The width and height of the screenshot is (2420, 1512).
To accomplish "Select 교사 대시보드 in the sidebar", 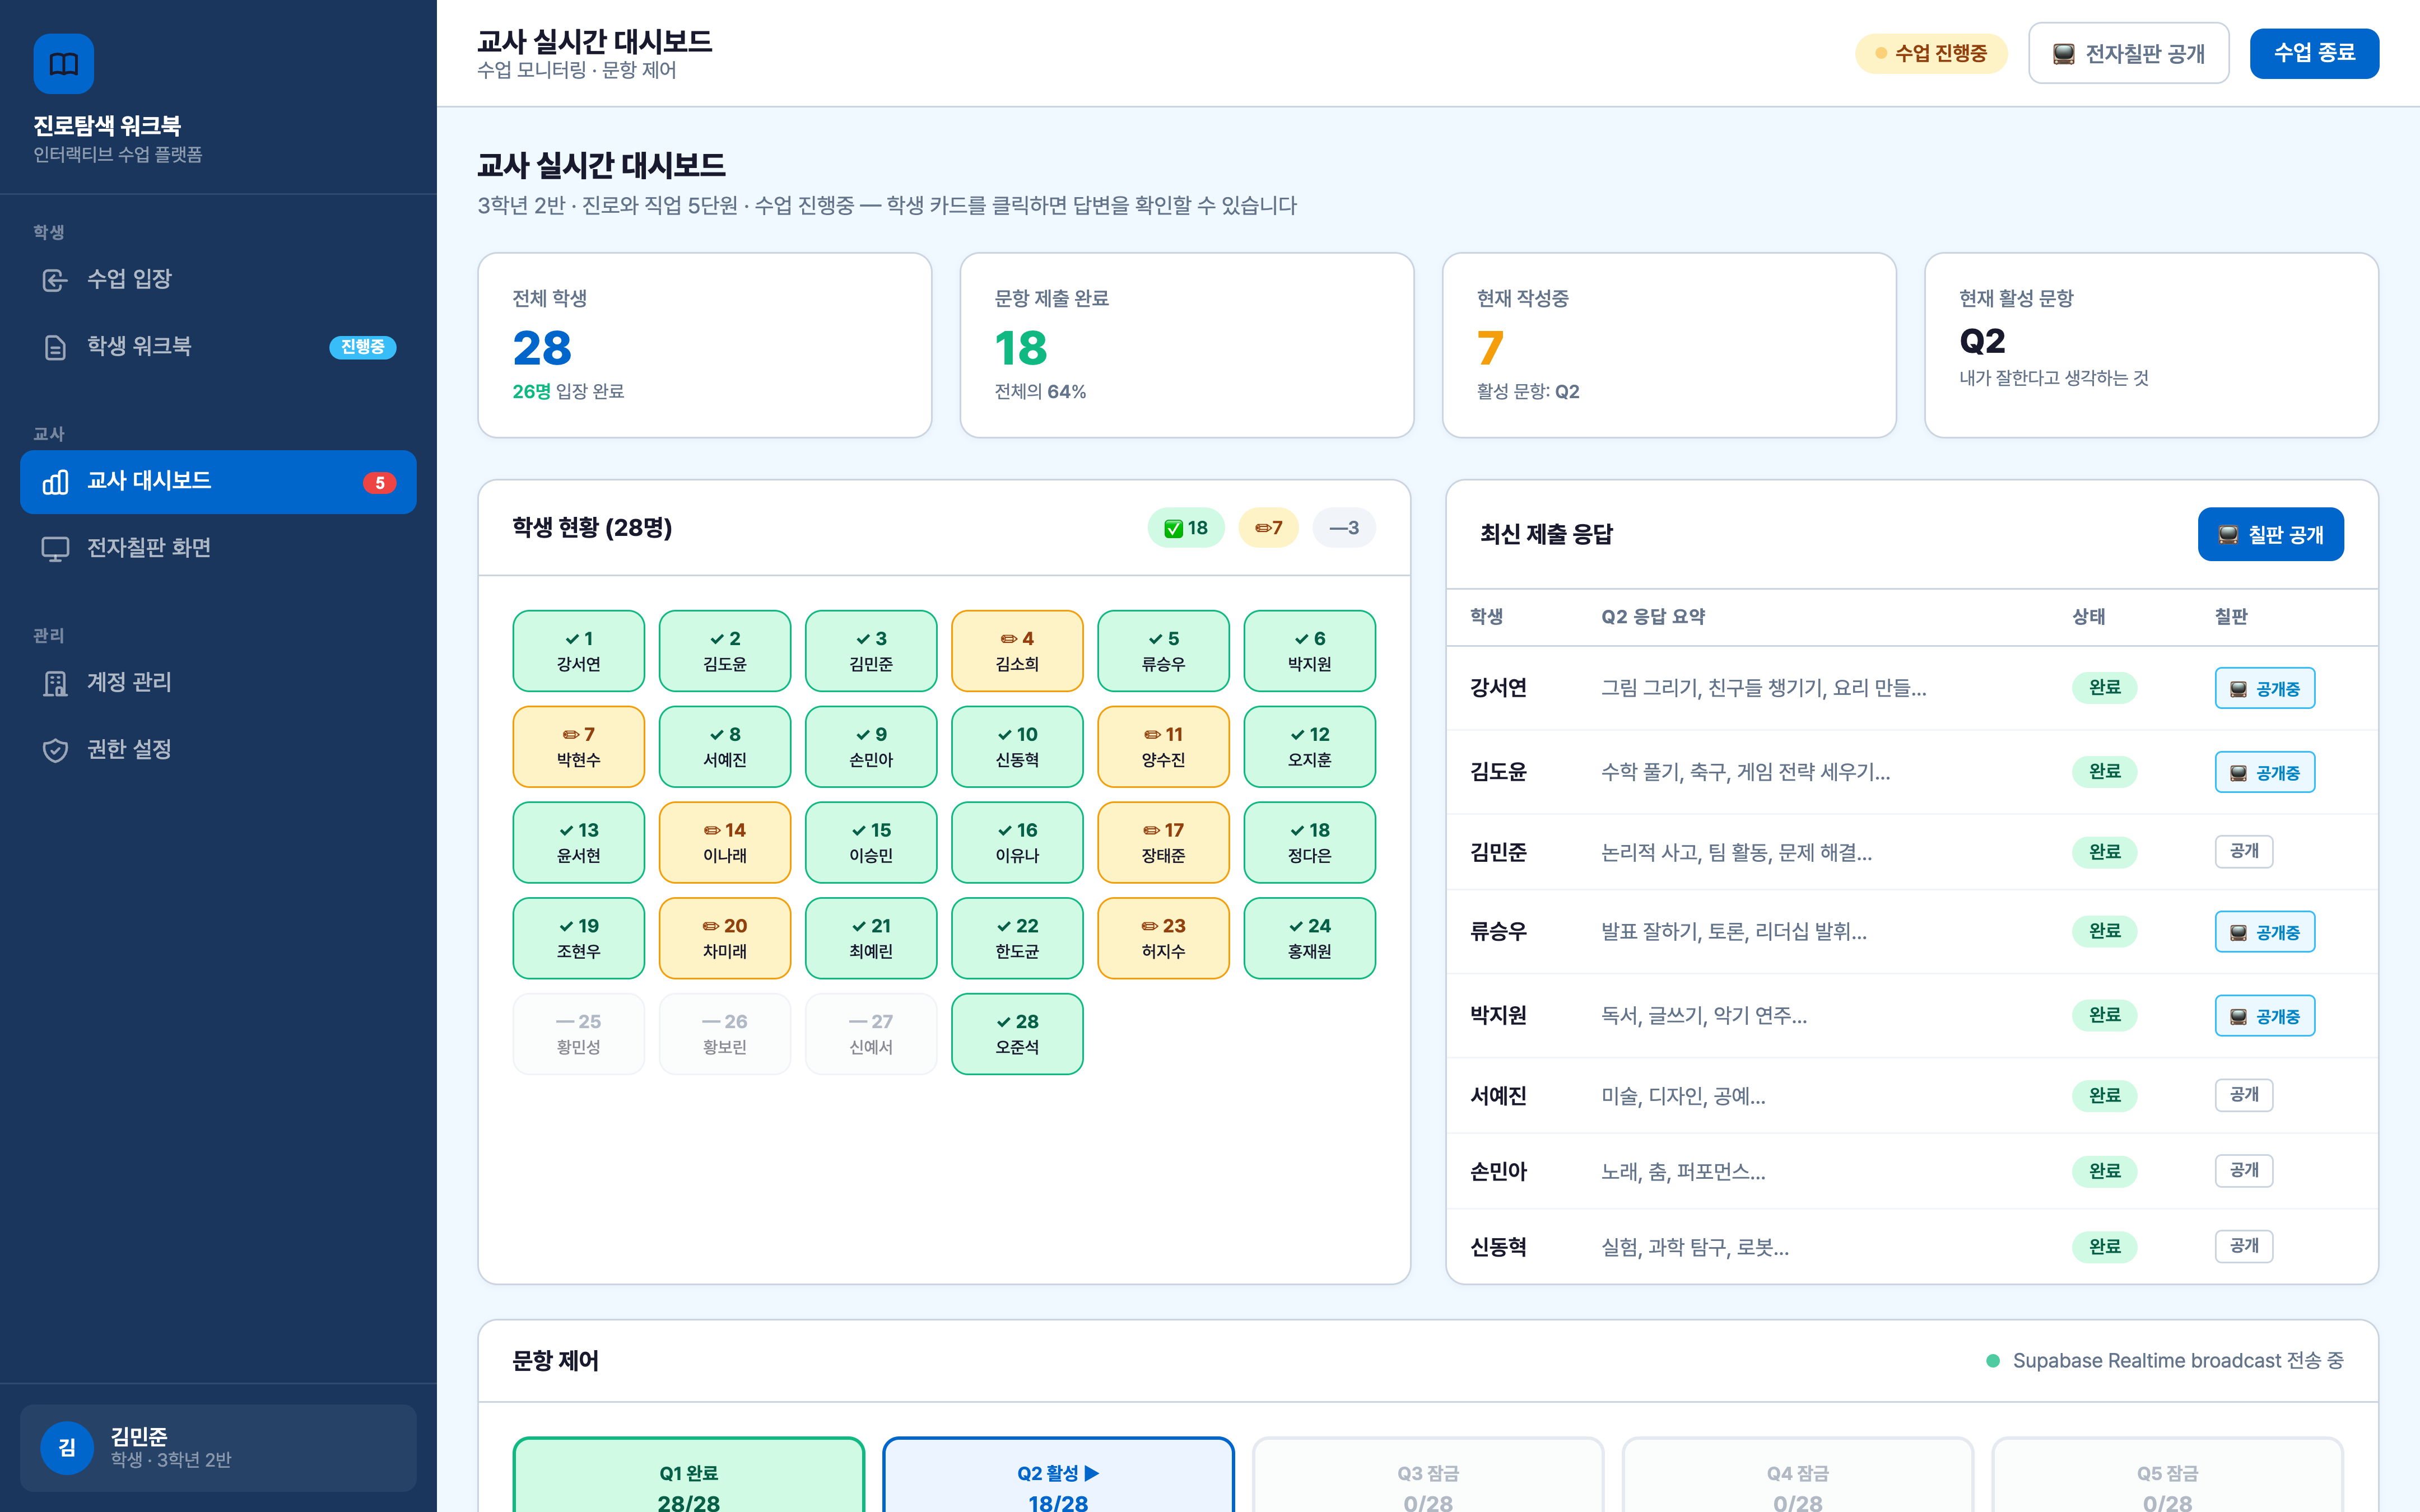I will pos(218,482).
